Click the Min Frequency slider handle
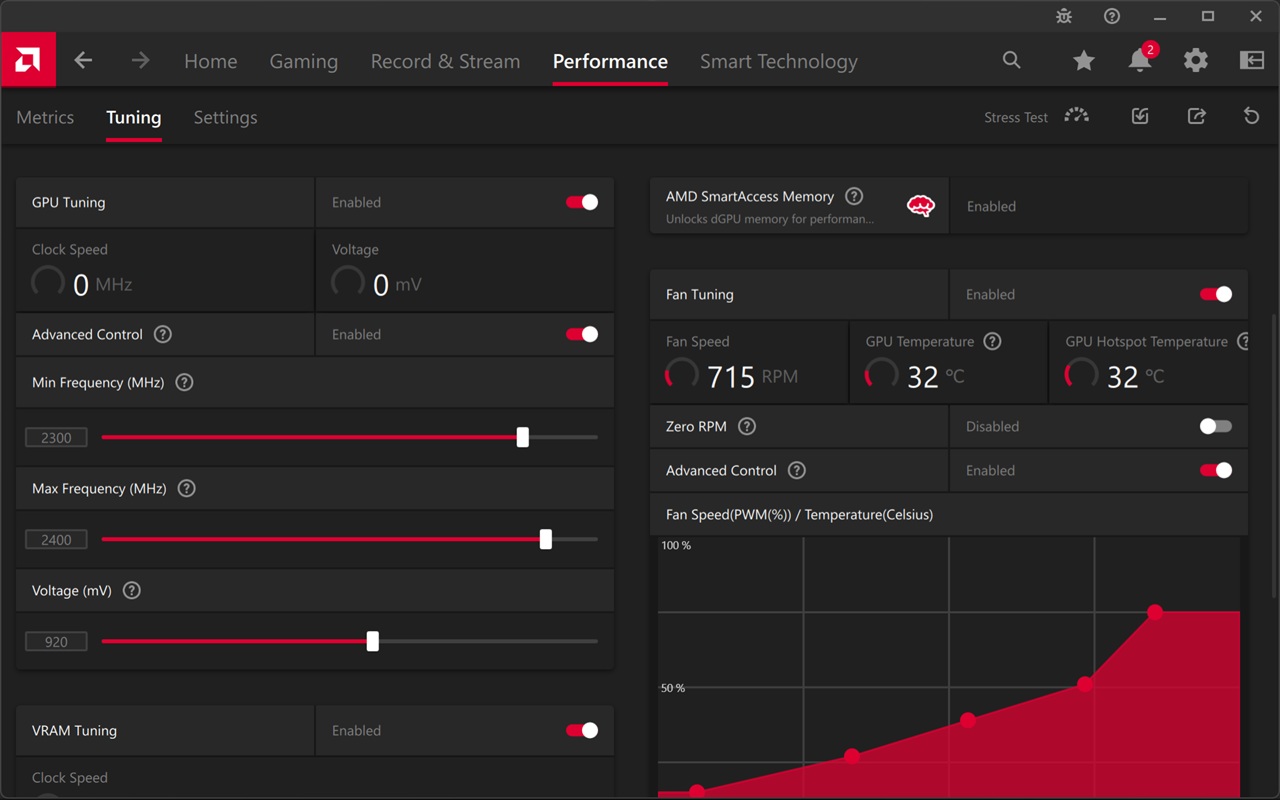 [523, 437]
